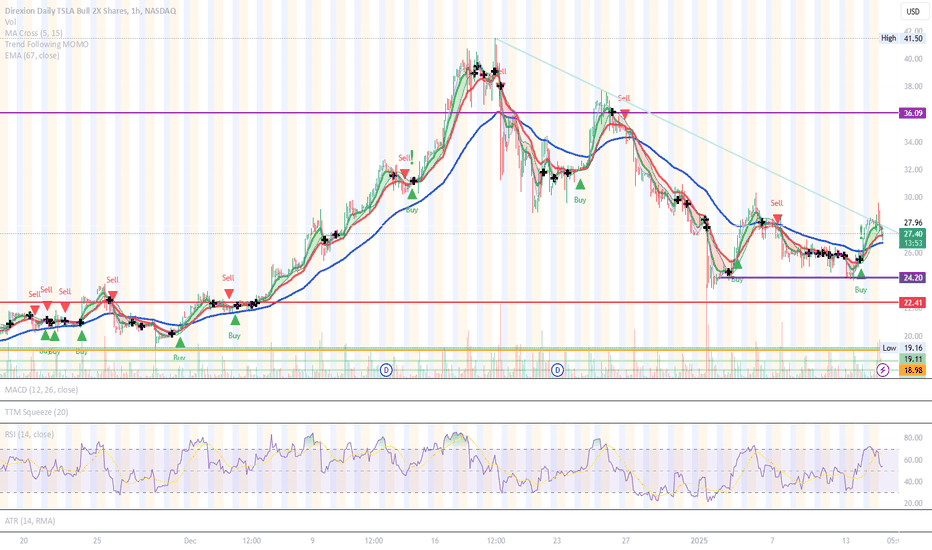Click the Dec date label on time axis

[x=190, y=540]
